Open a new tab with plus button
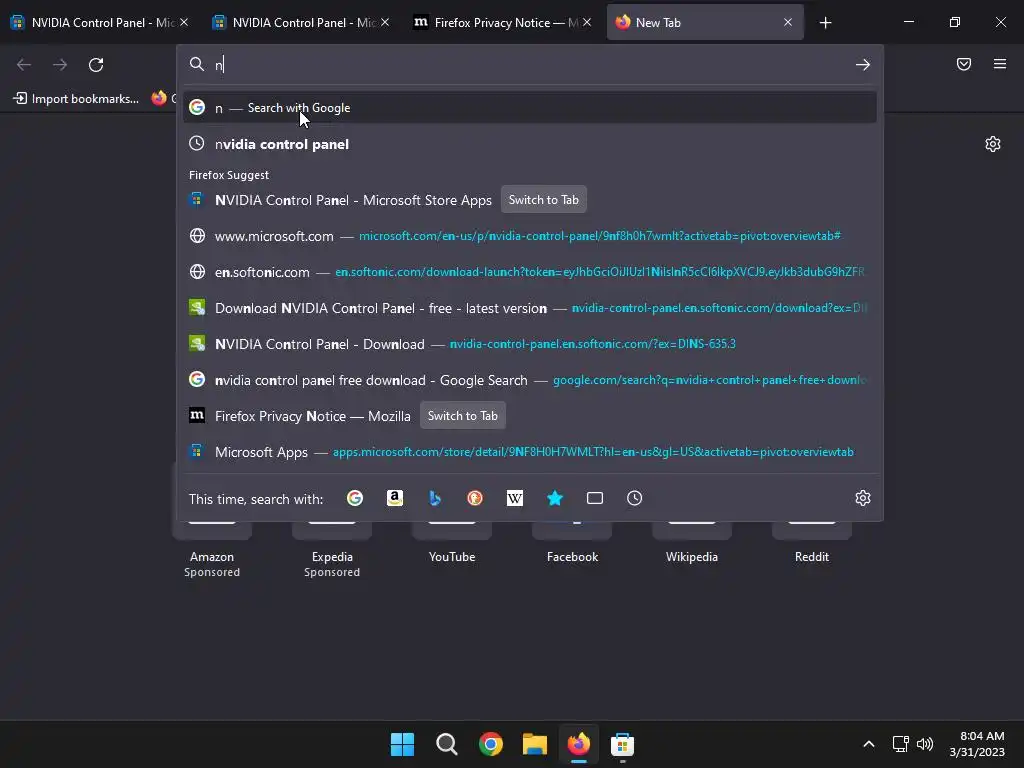This screenshot has height=768, width=1024. pos(825,23)
